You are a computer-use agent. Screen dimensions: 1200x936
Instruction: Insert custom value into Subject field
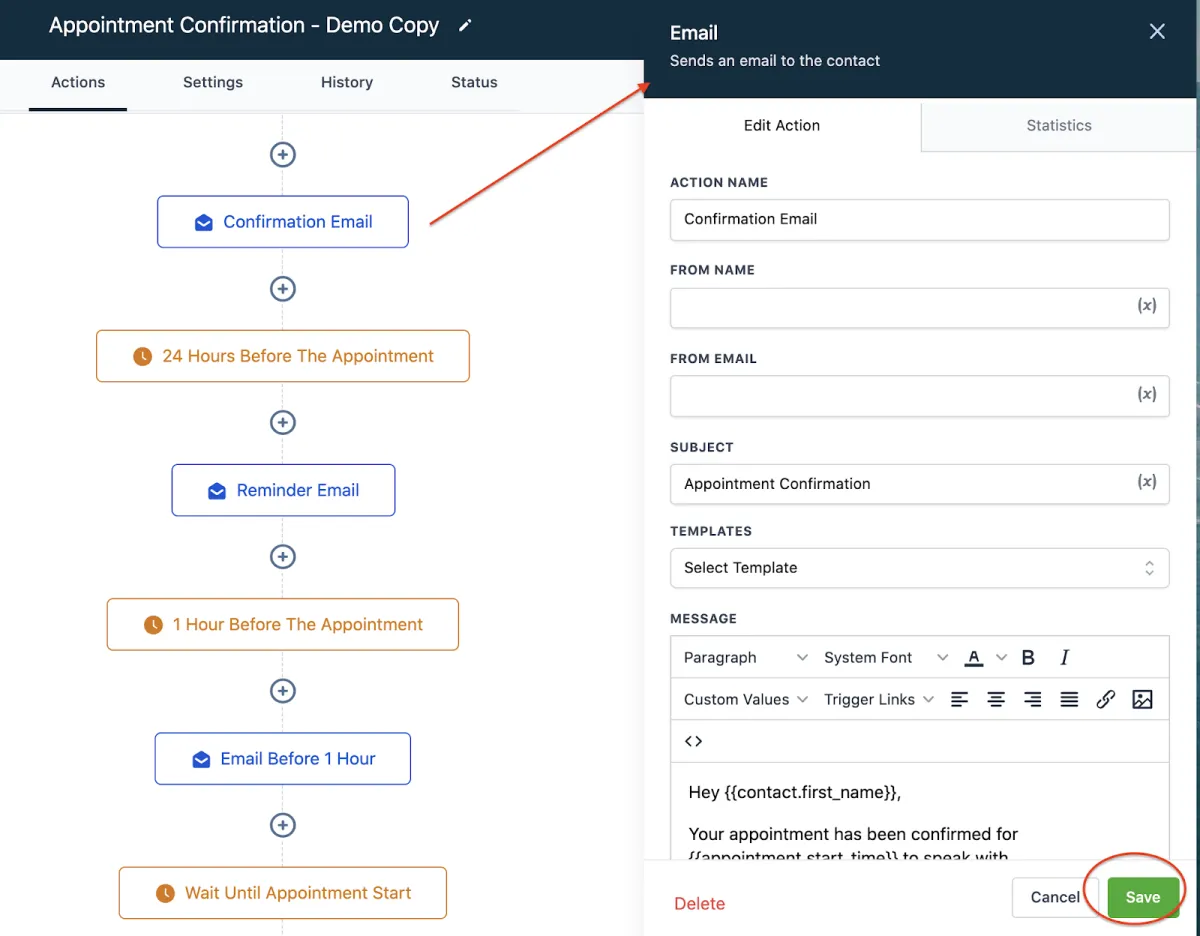1147,483
